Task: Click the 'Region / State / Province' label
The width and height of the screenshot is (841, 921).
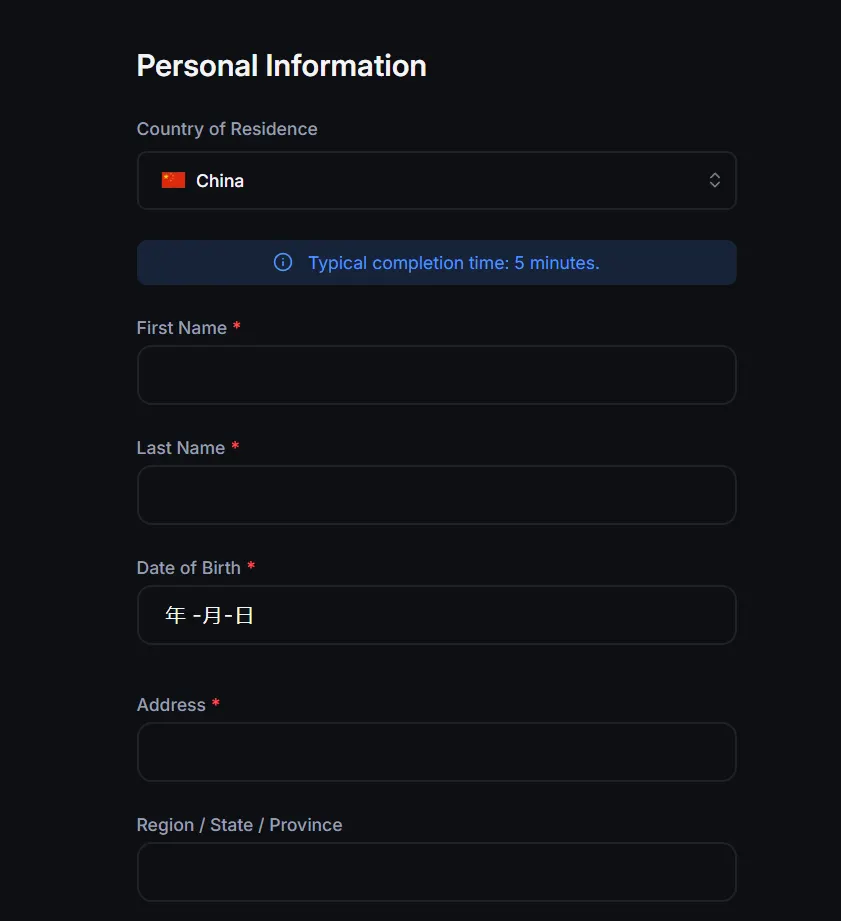Action: click(x=239, y=825)
